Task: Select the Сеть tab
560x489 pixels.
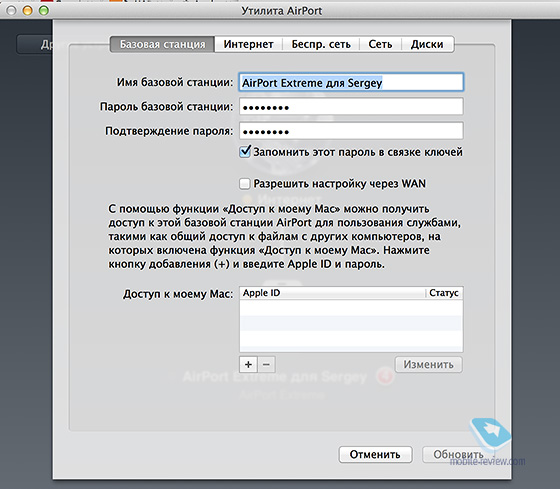Action: coord(380,44)
